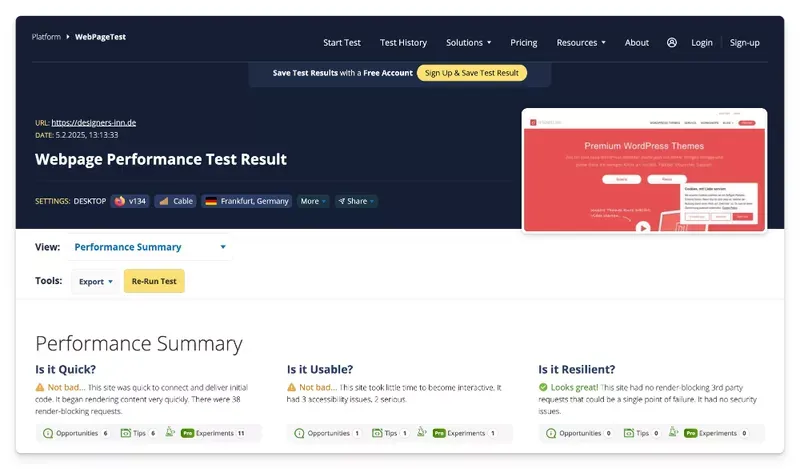Click the Frankfurt, Germany location badge

(x=247, y=201)
